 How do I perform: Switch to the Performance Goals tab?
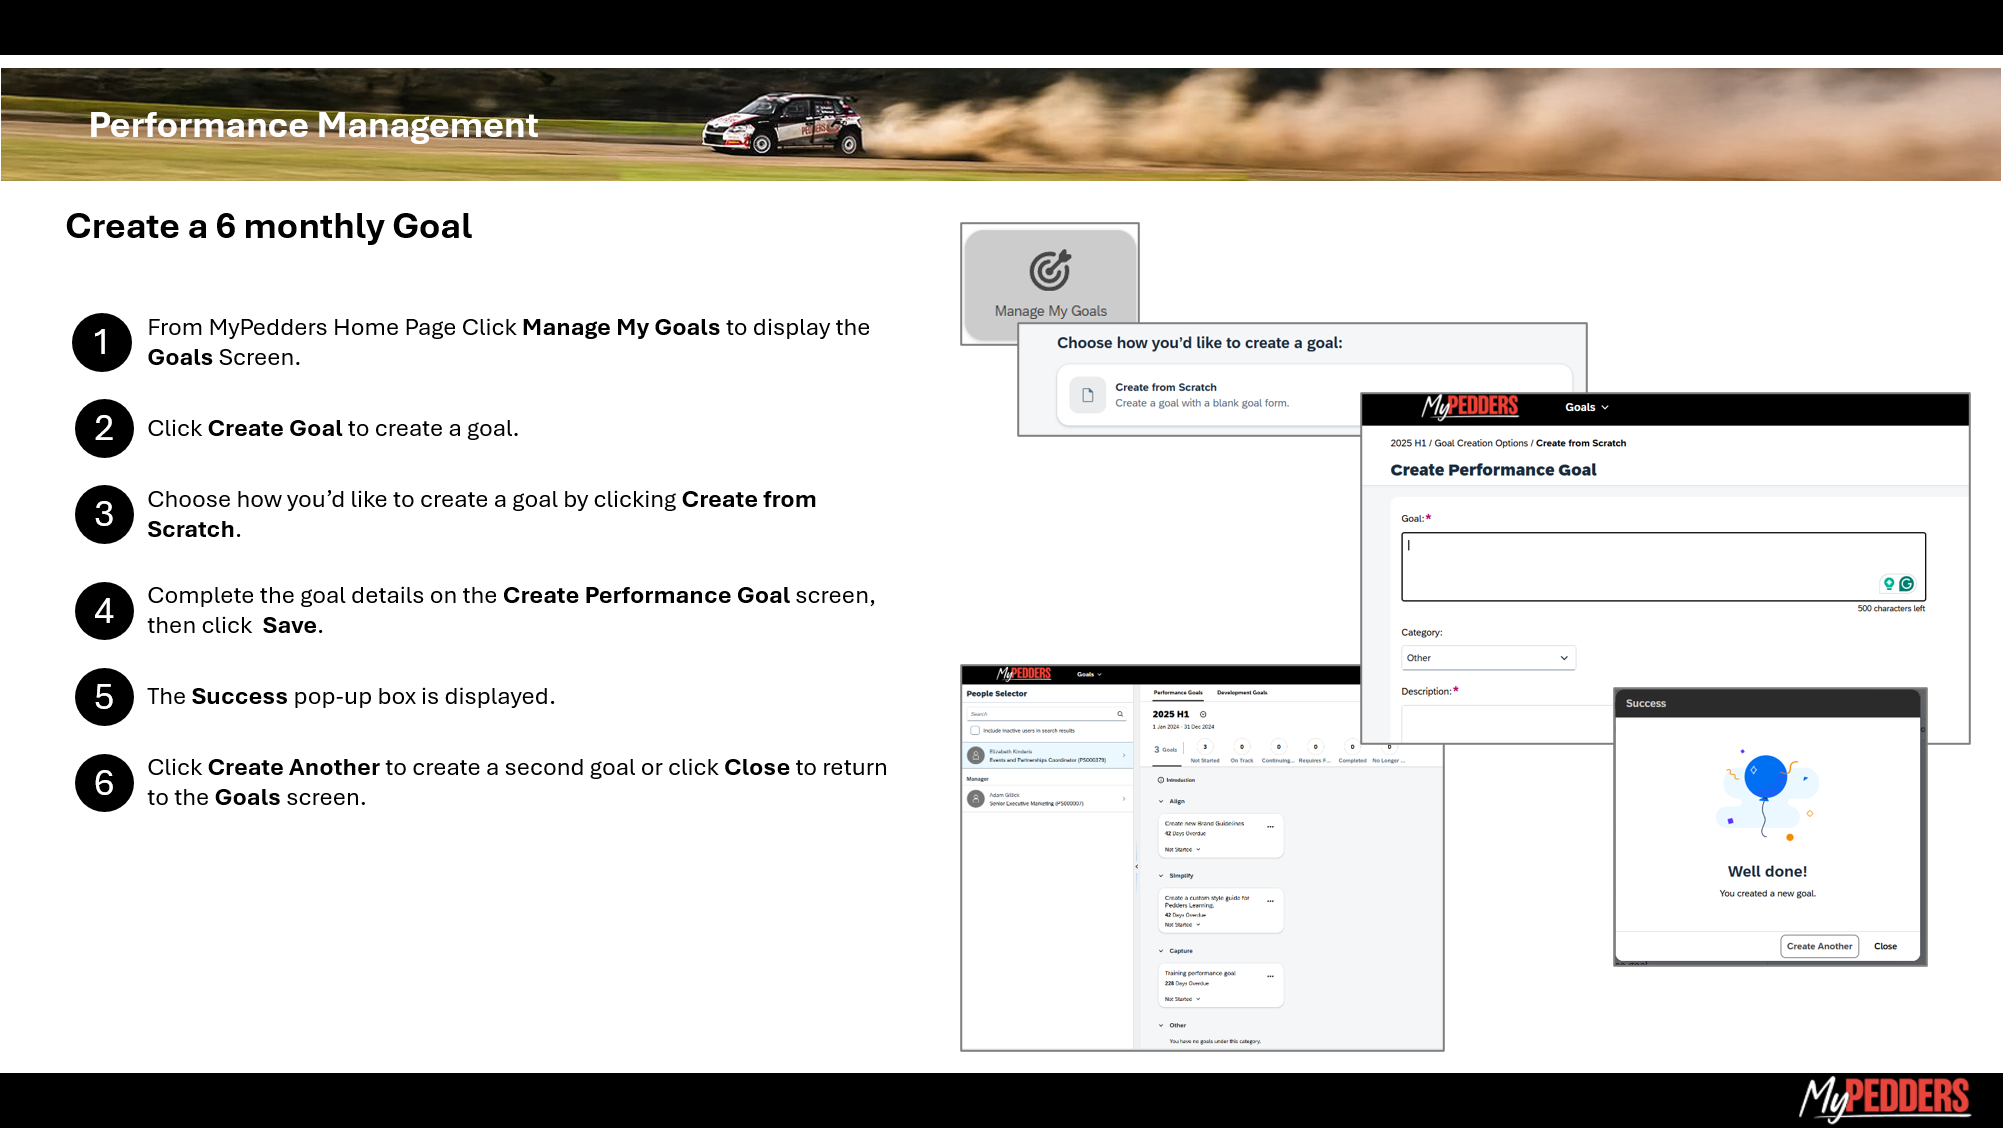[1178, 692]
